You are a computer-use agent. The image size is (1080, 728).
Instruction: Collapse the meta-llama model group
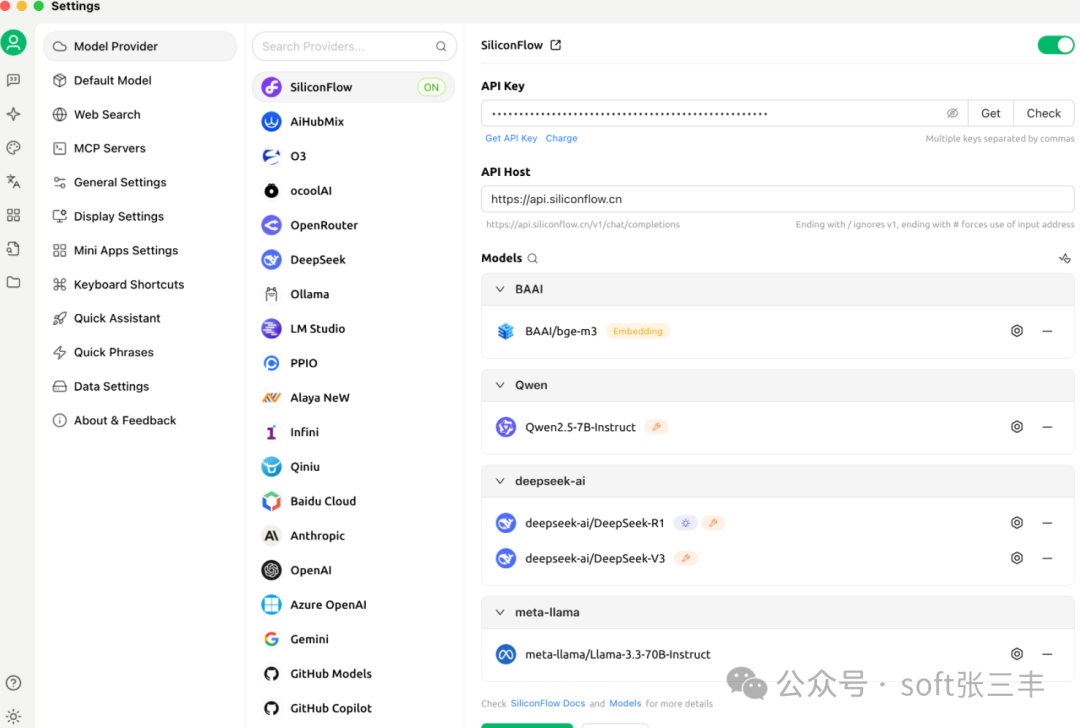point(499,612)
